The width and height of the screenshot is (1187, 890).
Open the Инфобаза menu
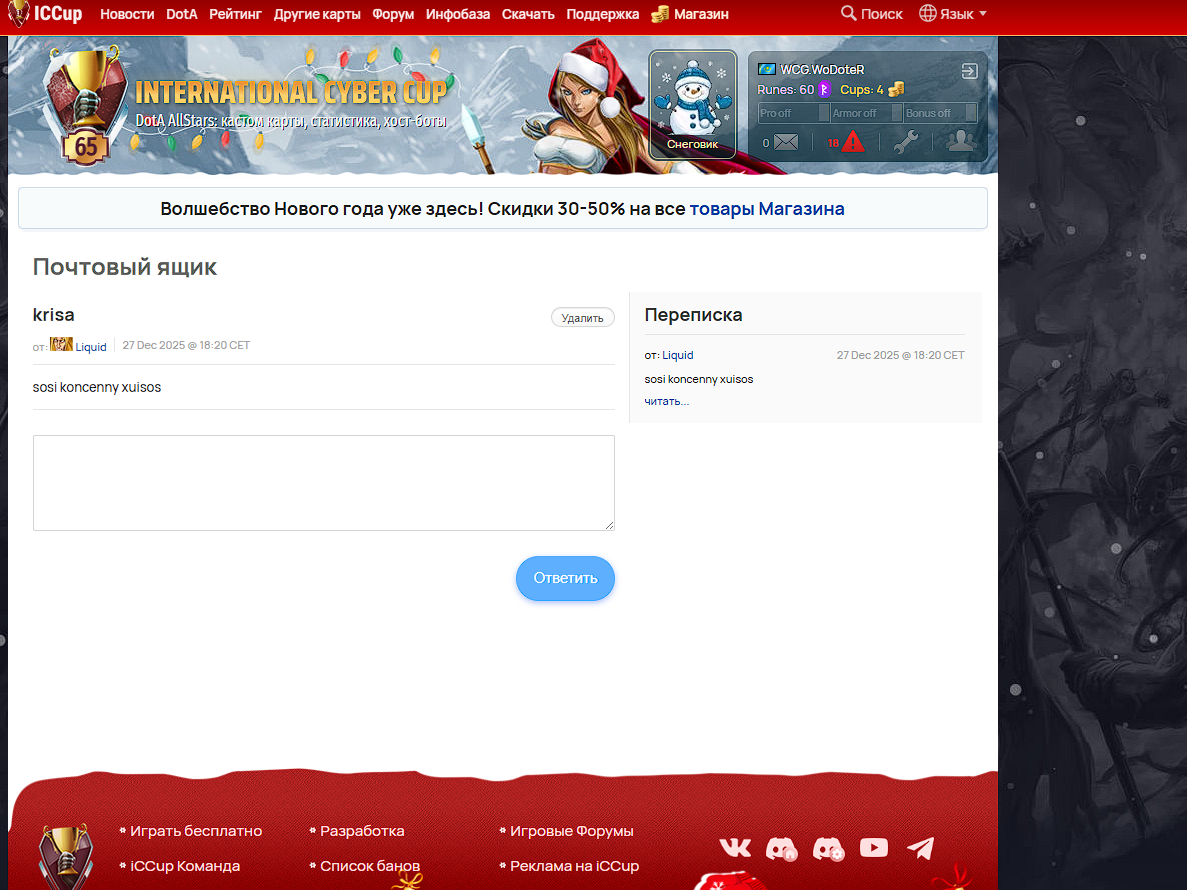click(458, 14)
